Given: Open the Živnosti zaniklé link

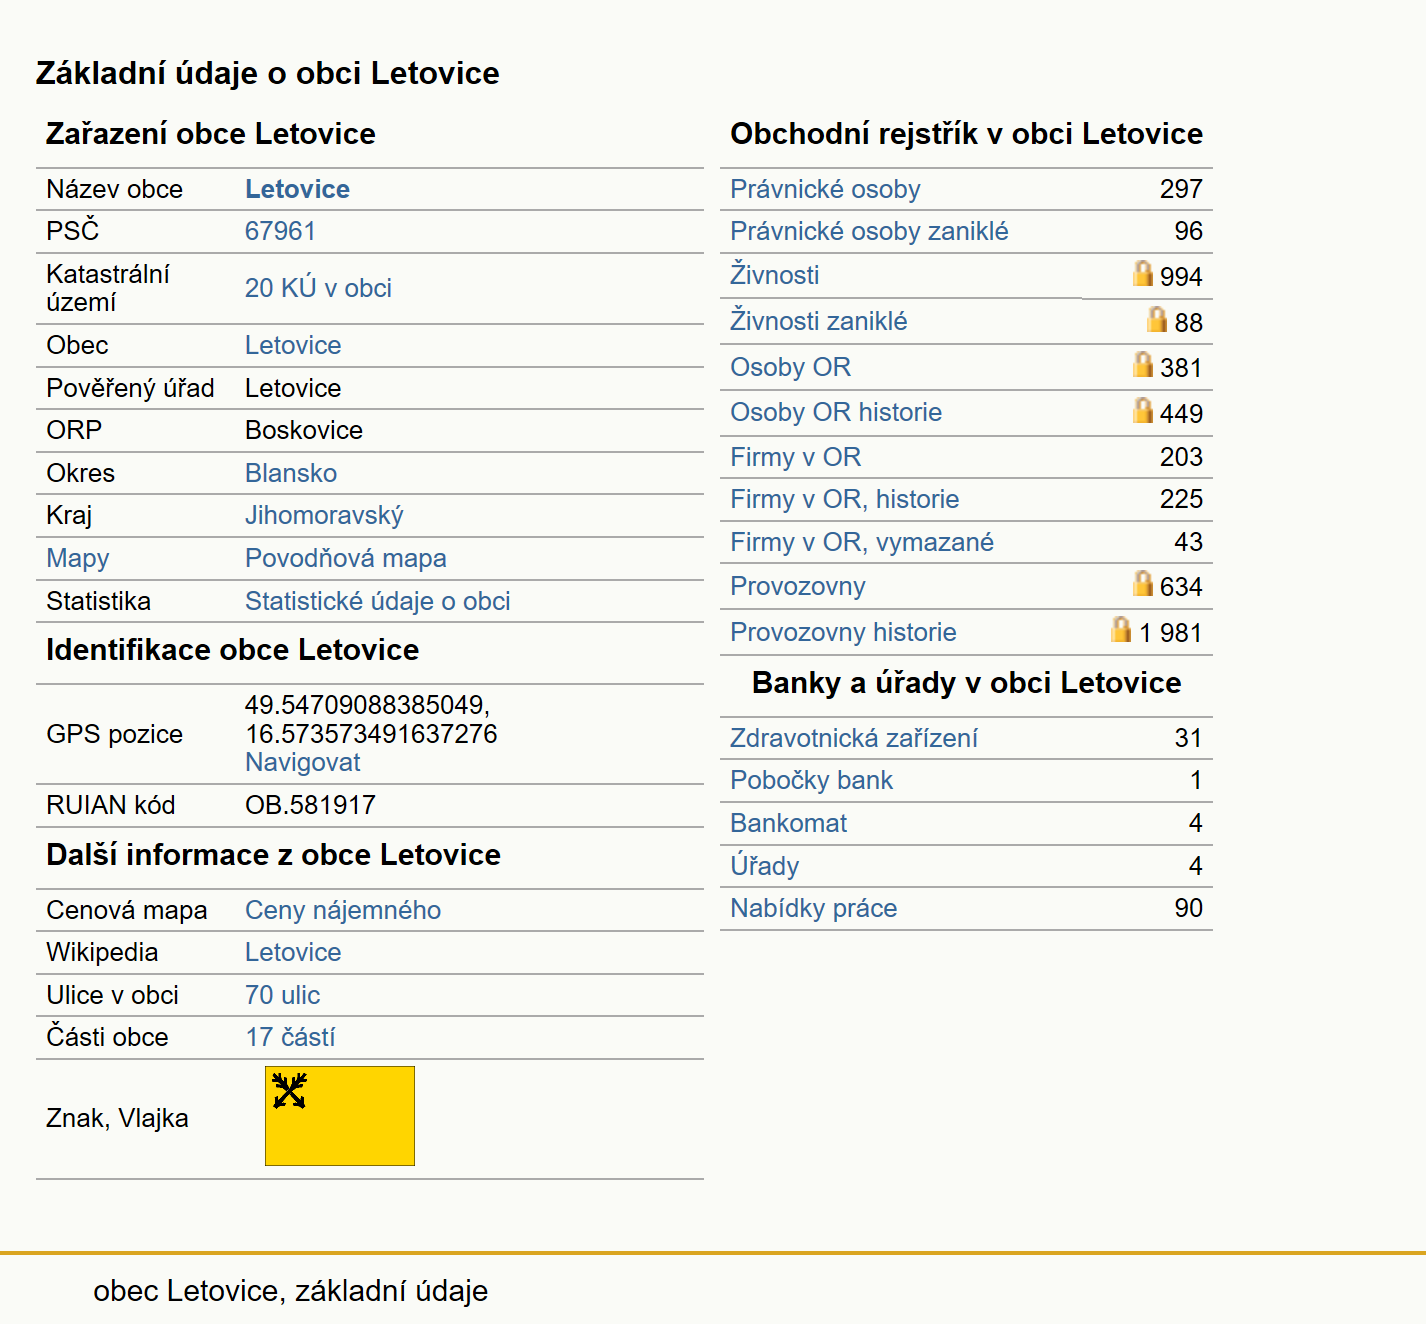Looking at the screenshot, I should click(819, 321).
